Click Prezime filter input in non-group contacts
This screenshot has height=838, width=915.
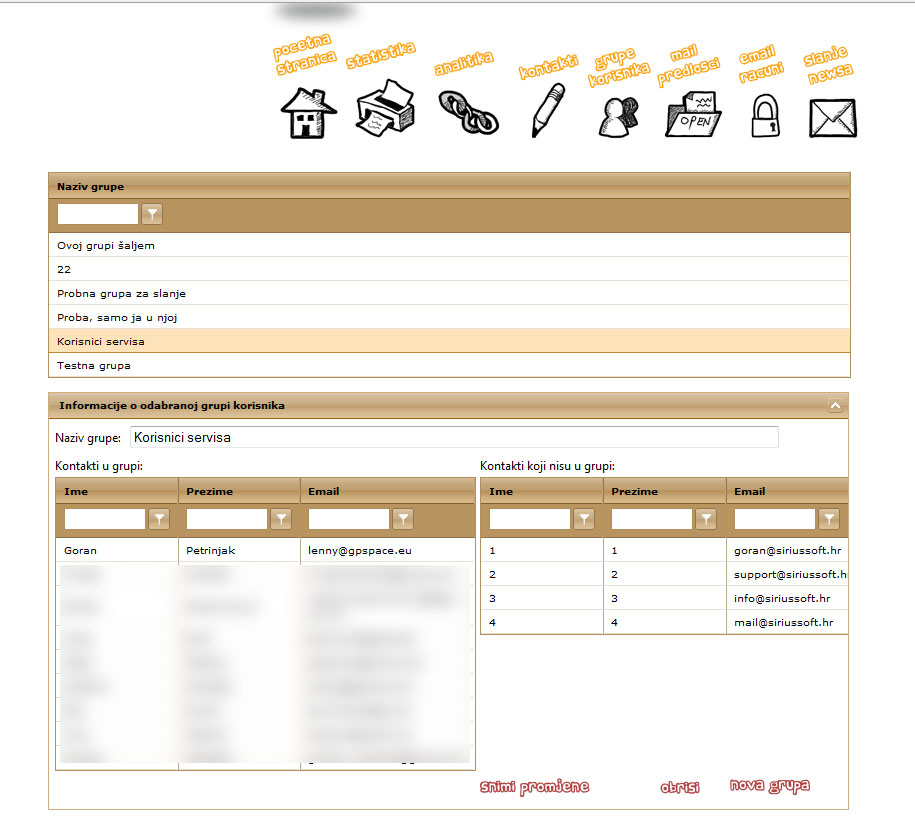click(652, 519)
